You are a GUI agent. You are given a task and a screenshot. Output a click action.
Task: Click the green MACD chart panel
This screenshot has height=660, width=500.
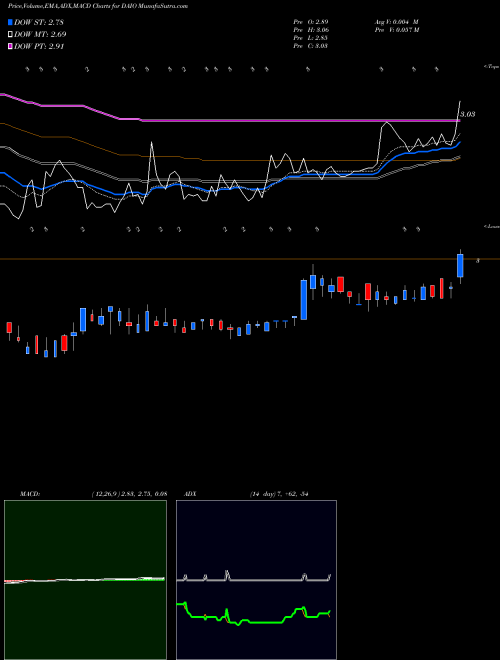click(x=85, y=580)
